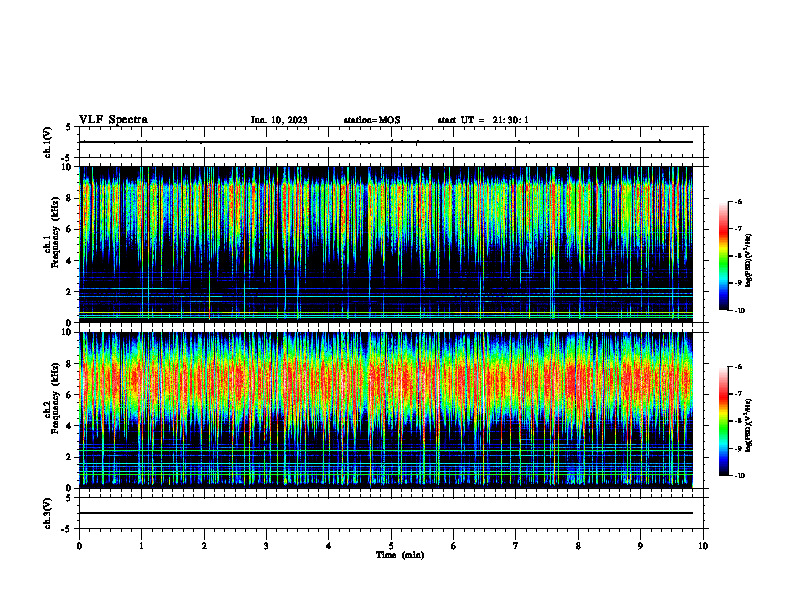Click inside the ch.1 spectrogram panel

[386, 244]
